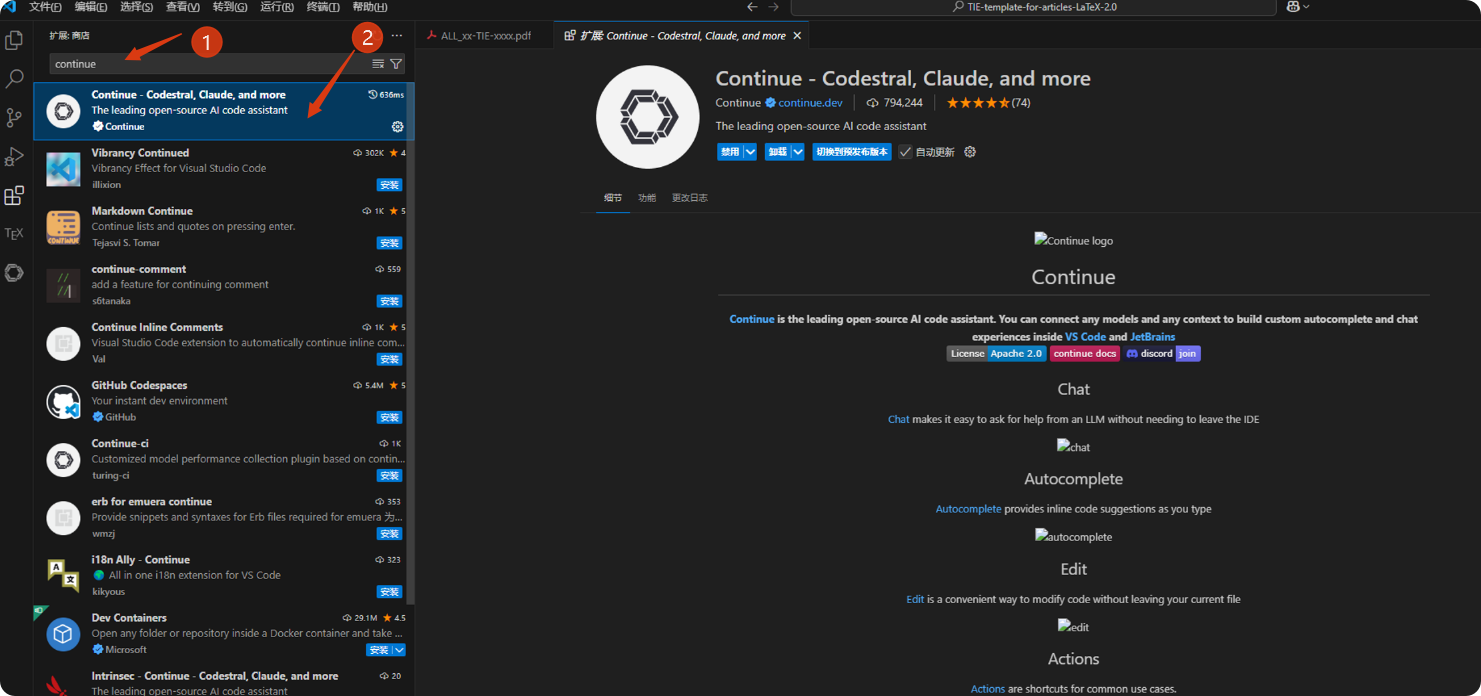This screenshot has width=1481, height=696.
Task: Close the Continue extension editor tab
Action: [x=797, y=36]
